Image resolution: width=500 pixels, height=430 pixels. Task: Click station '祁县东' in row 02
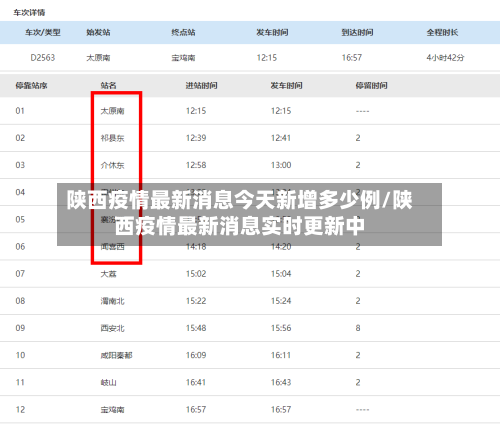pos(112,138)
